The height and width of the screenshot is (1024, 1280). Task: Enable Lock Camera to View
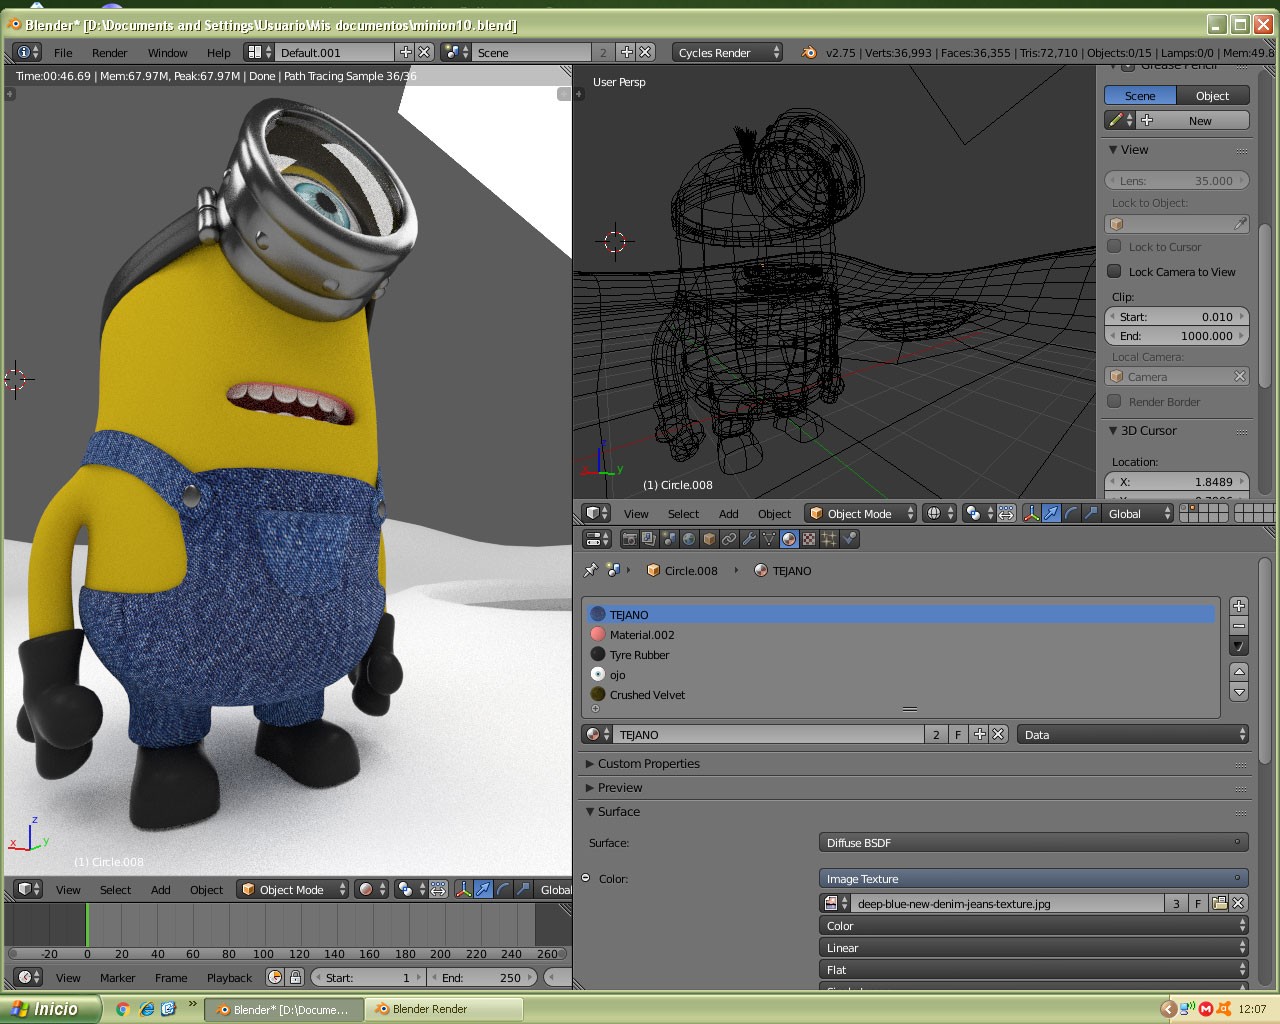1114,271
